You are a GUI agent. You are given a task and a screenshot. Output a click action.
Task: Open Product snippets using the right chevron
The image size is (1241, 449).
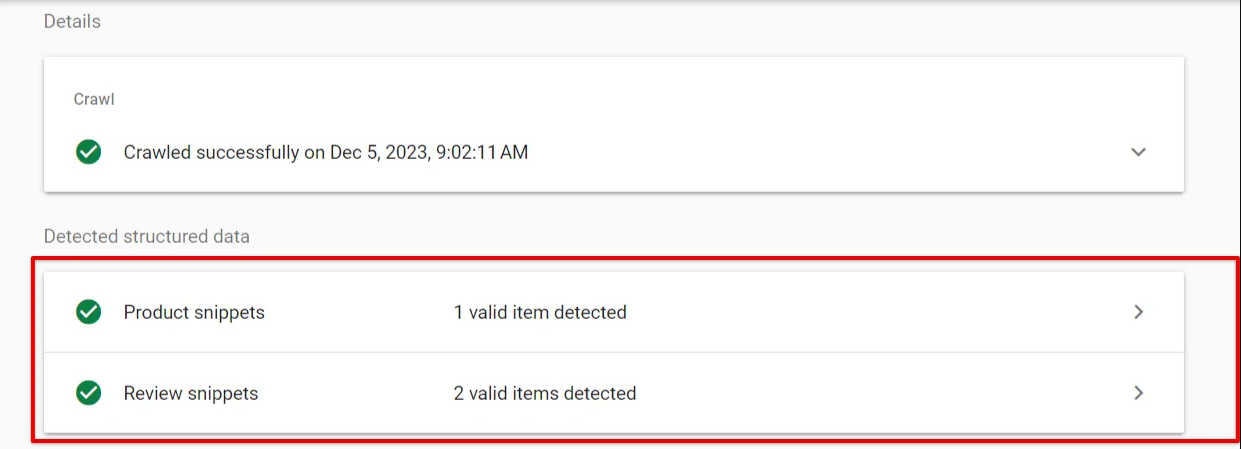click(1138, 312)
